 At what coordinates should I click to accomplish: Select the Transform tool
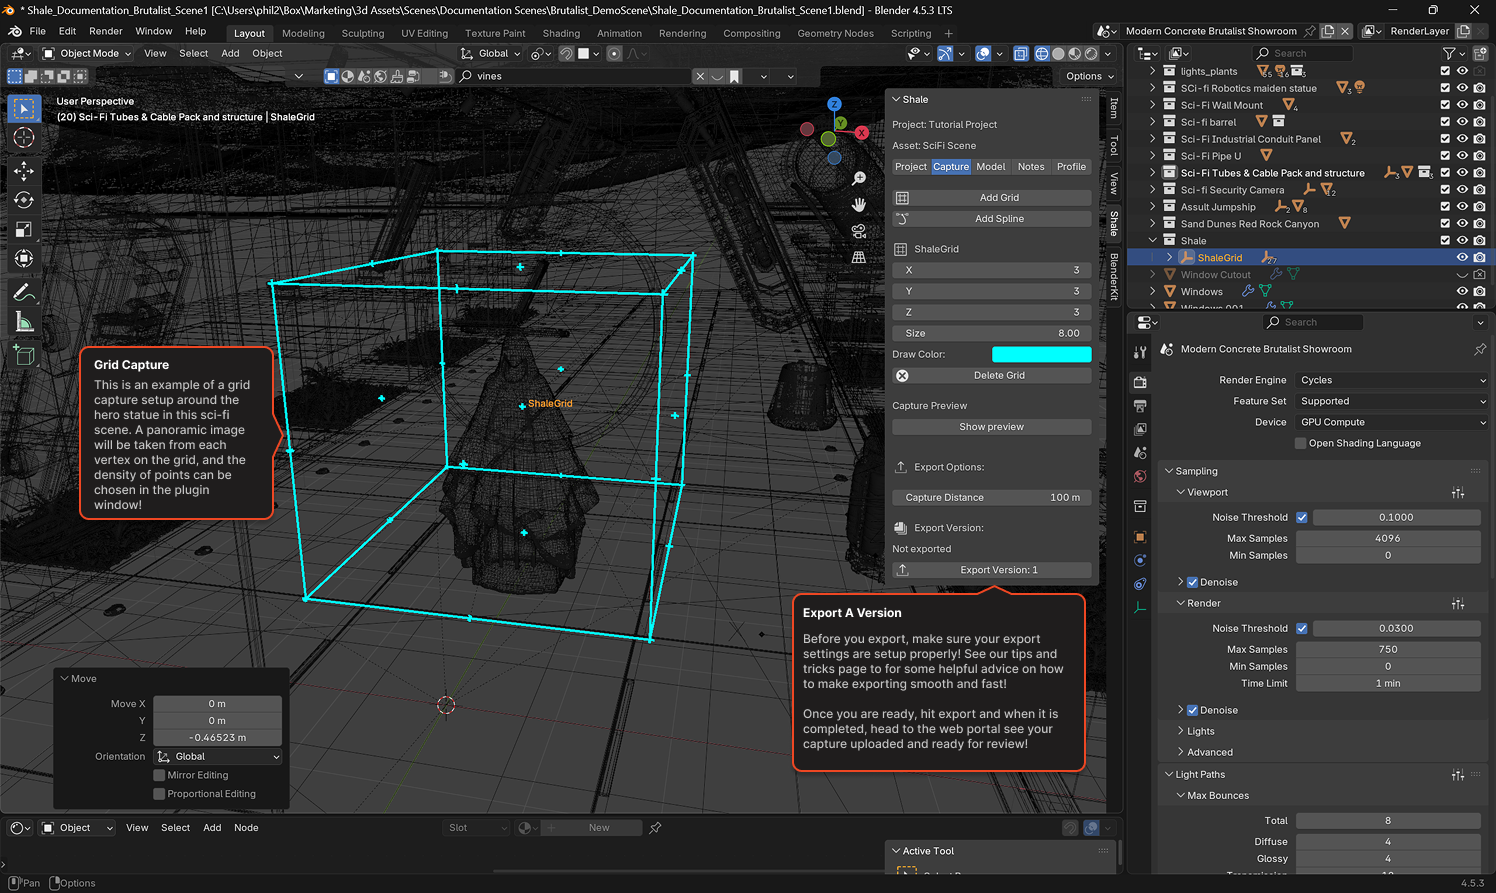click(x=24, y=259)
